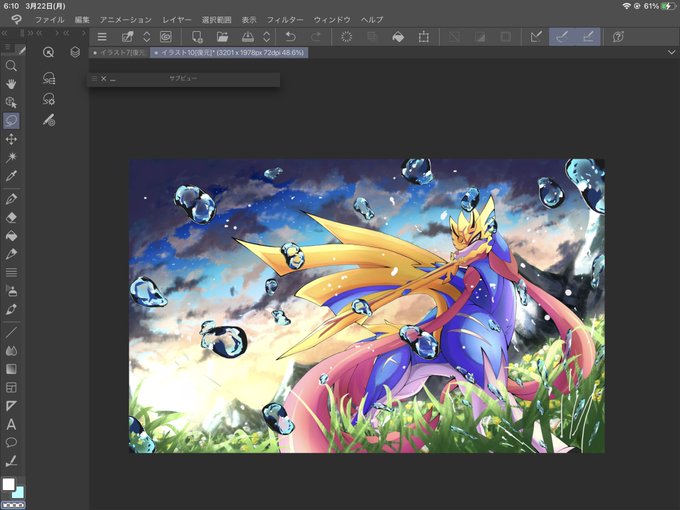680x510 pixels.
Task: Open the command bar hamburger menu
Action: (102, 37)
